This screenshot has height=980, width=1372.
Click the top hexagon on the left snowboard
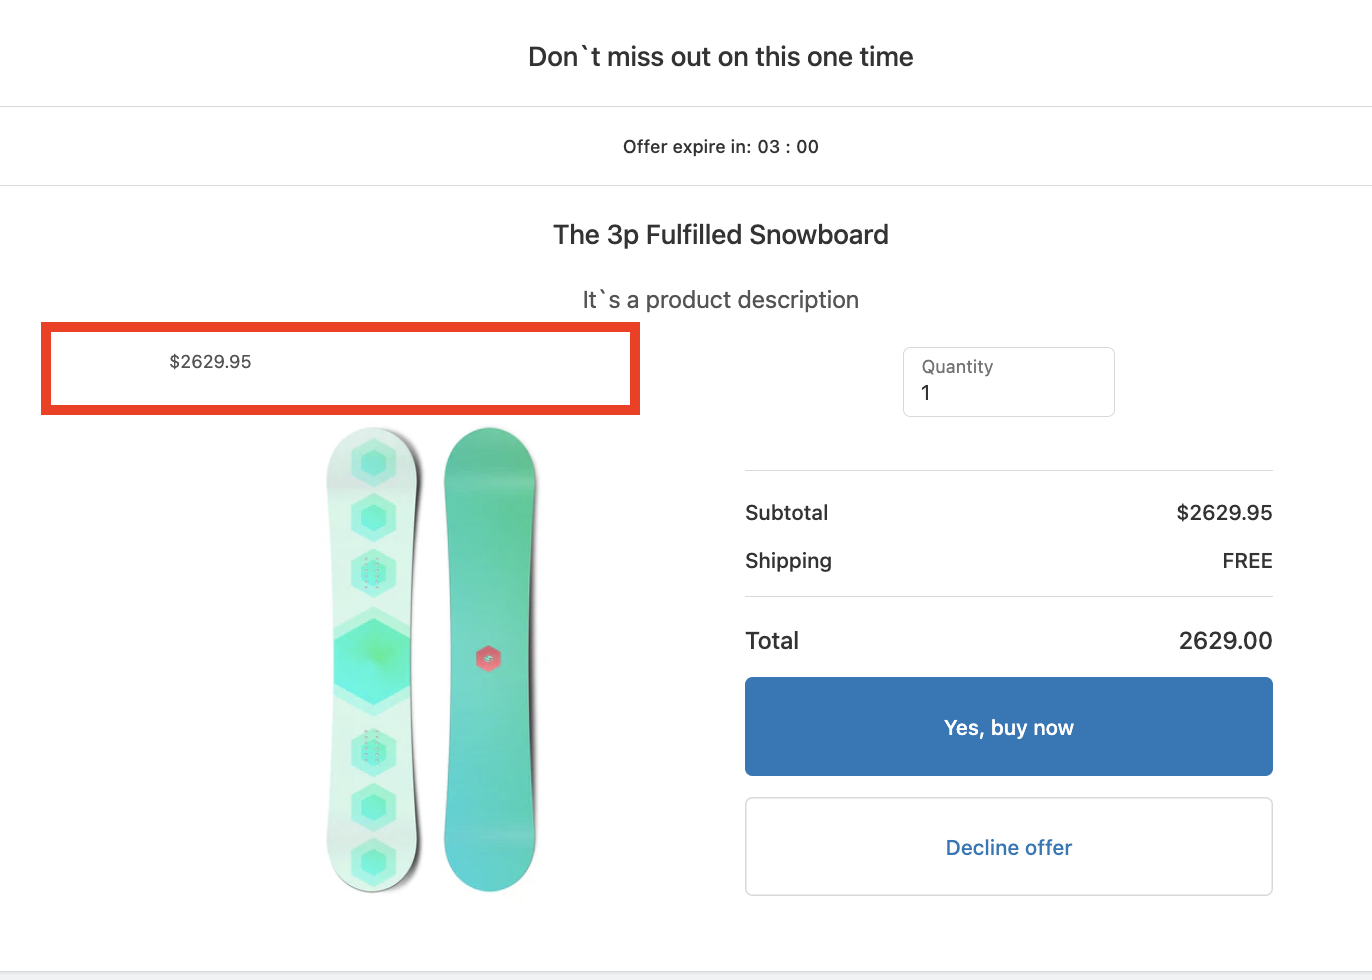[x=373, y=463]
